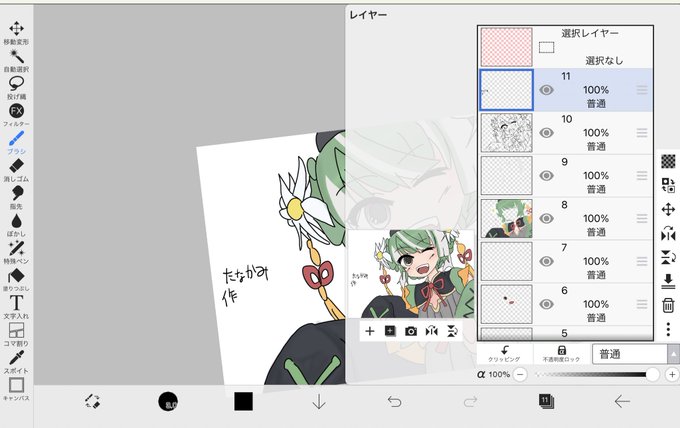Decrease opacity with minus button
The height and width of the screenshot is (428, 680).
pyautogui.click(x=520, y=374)
